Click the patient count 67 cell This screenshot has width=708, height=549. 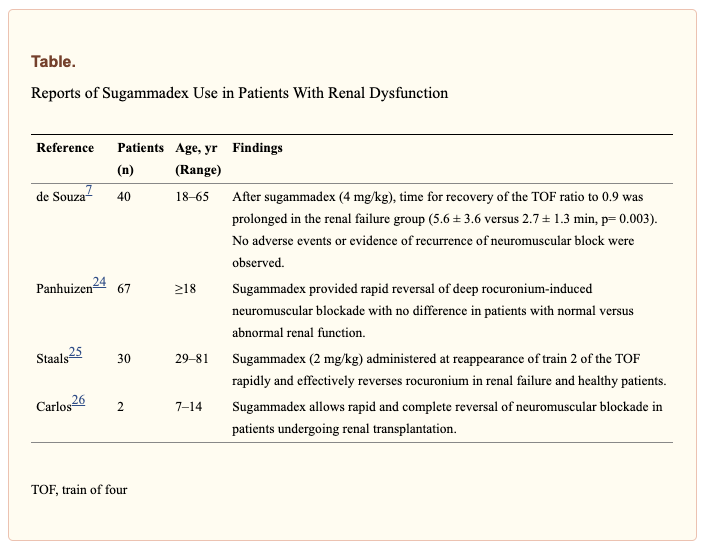coord(125,288)
